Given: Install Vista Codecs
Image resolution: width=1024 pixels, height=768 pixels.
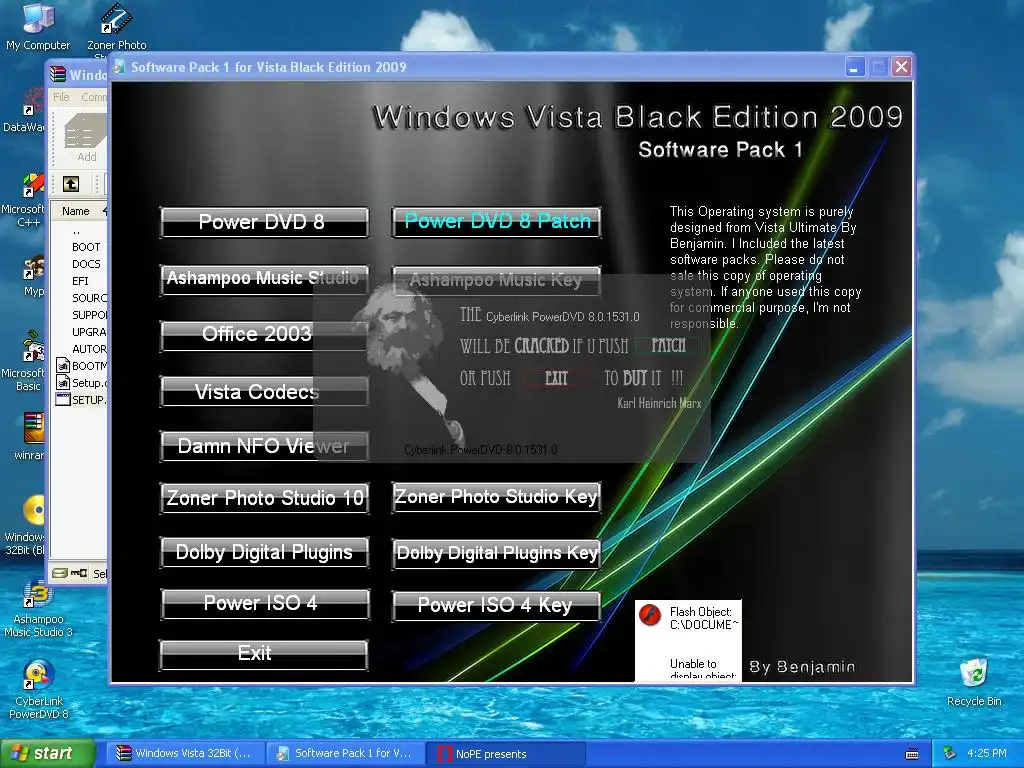Looking at the screenshot, I should click(x=264, y=392).
